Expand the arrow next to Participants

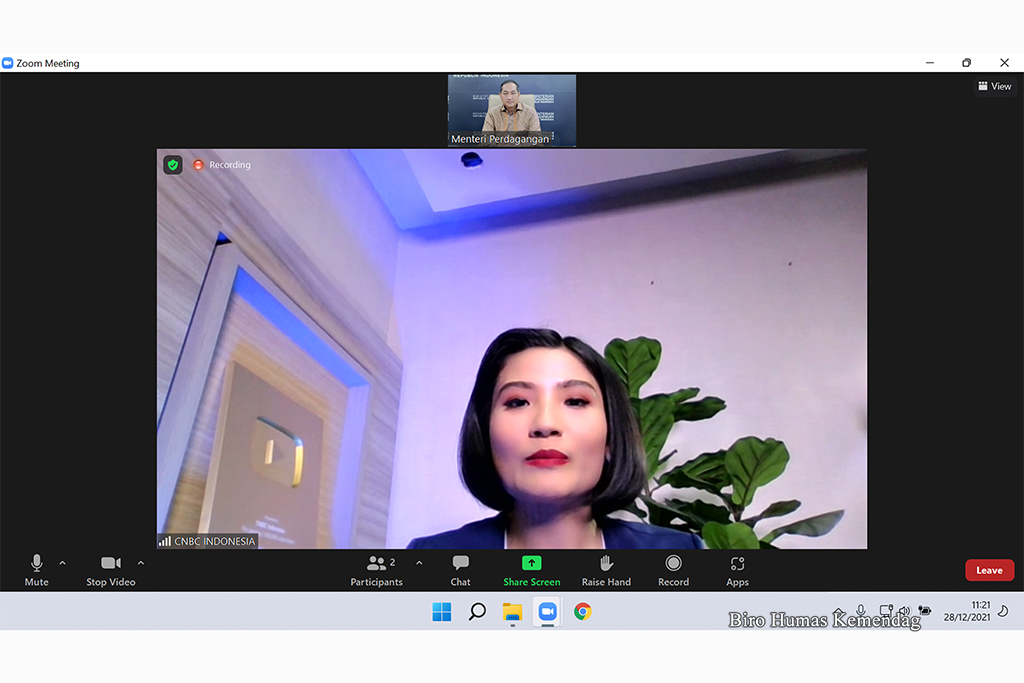point(418,563)
